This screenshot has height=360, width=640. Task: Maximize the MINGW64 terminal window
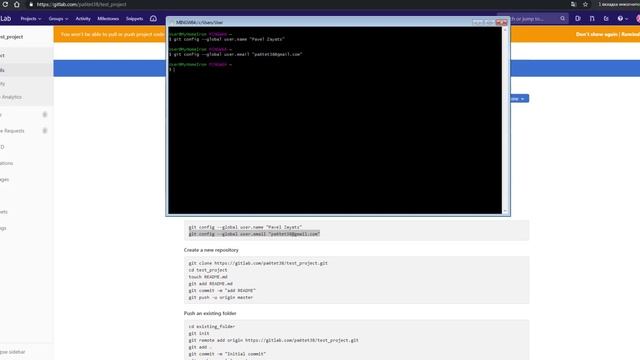[x=490, y=22]
